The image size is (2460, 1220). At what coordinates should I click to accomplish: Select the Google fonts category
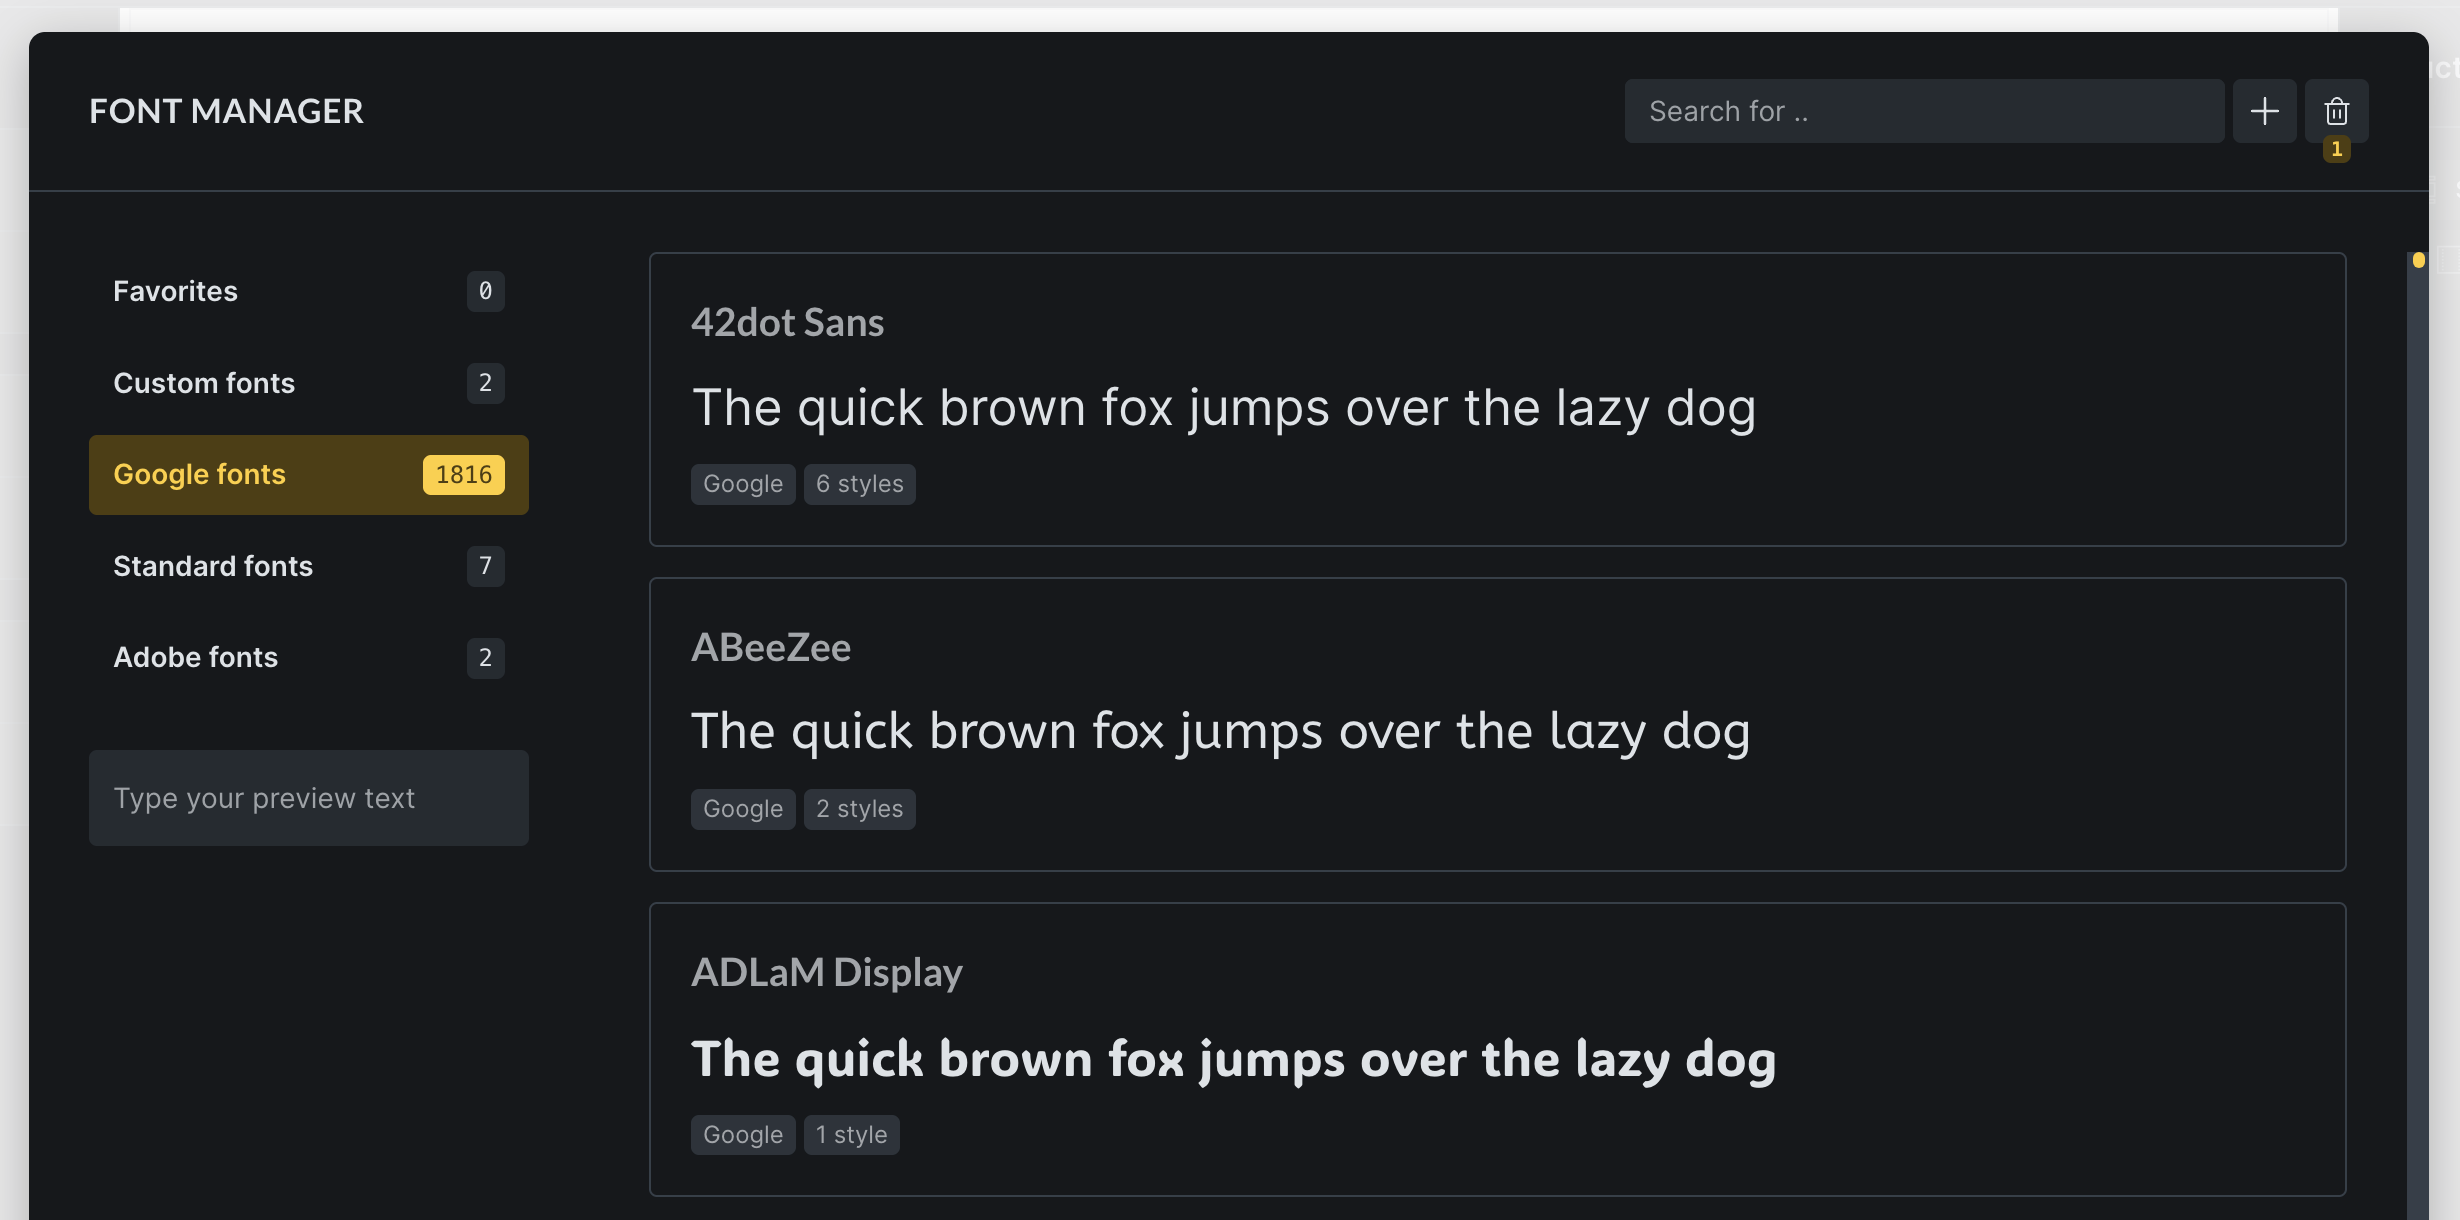308,475
